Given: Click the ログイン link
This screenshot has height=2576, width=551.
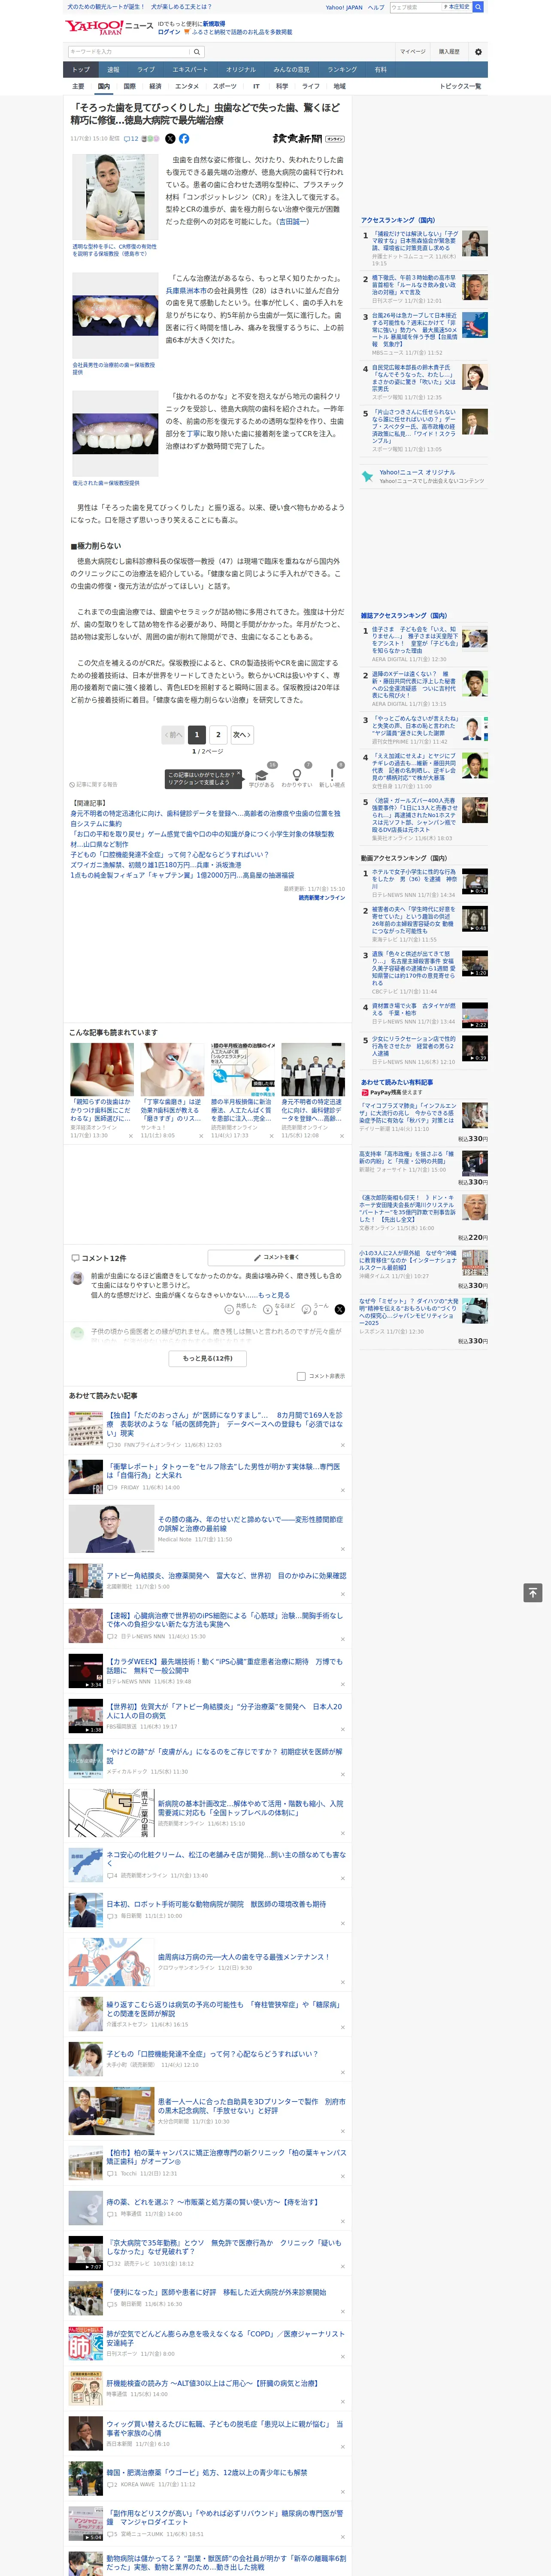Looking at the screenshot, I should point(169,32).
